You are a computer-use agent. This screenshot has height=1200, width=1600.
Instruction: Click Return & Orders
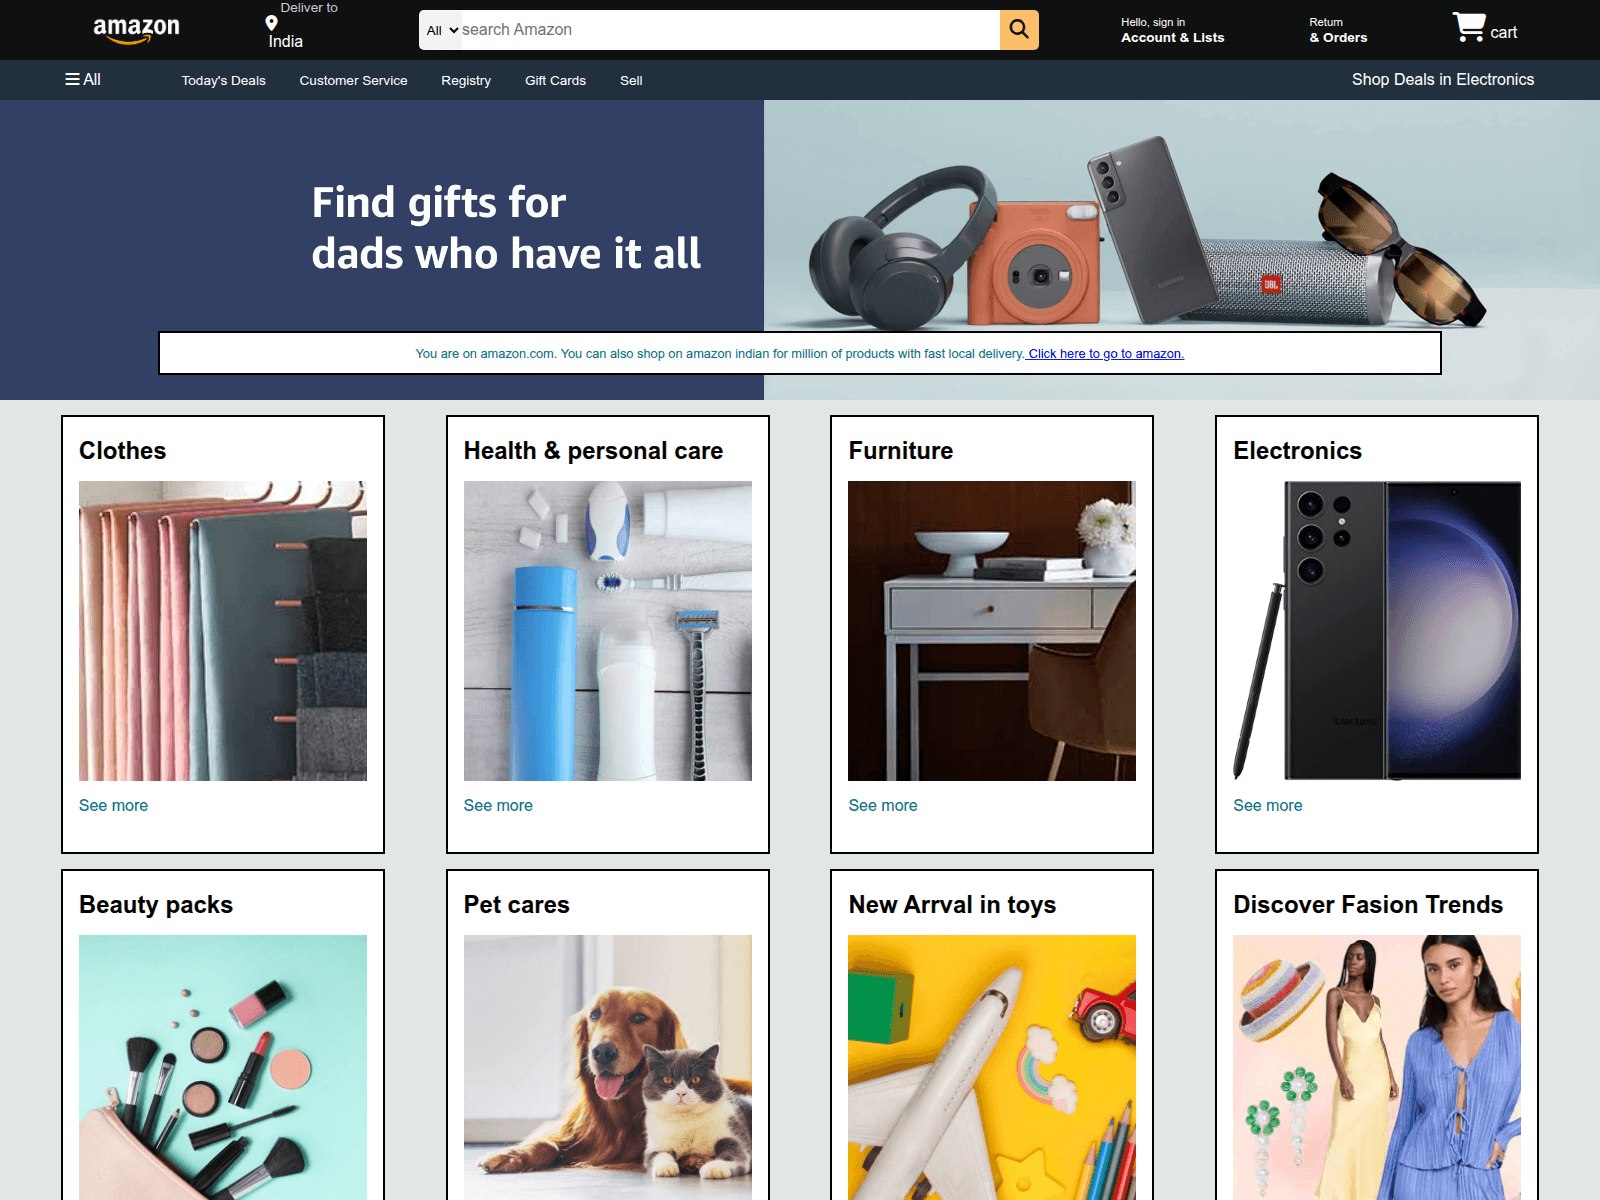point(1338,30)
